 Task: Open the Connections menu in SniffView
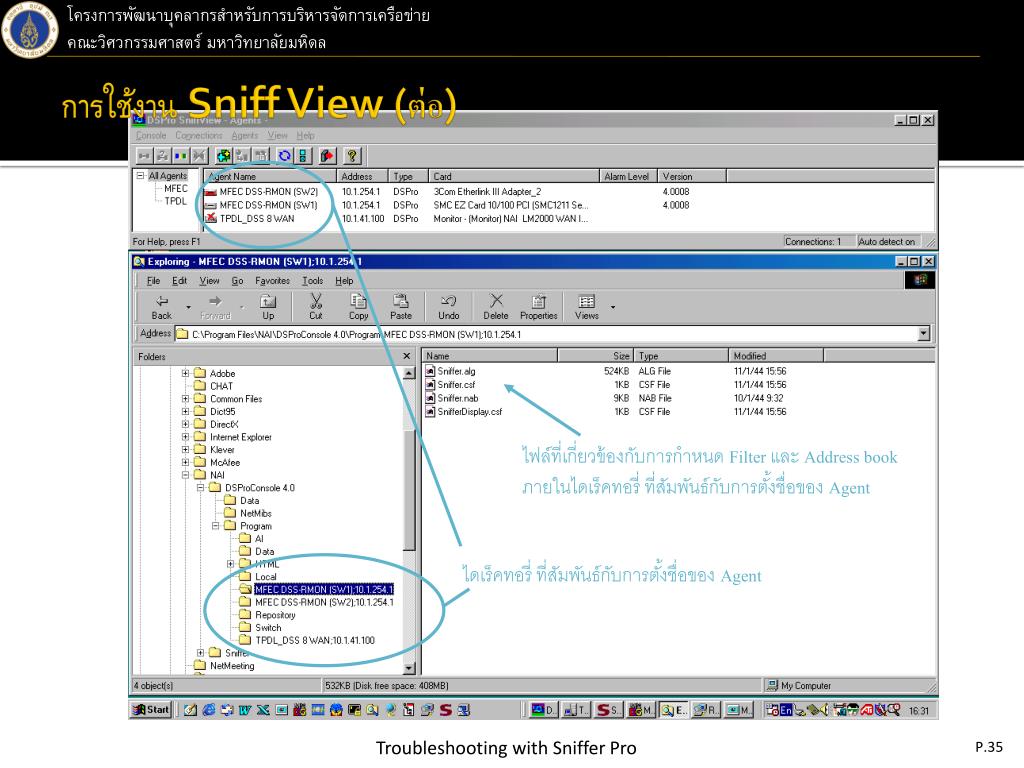(199, 135)
